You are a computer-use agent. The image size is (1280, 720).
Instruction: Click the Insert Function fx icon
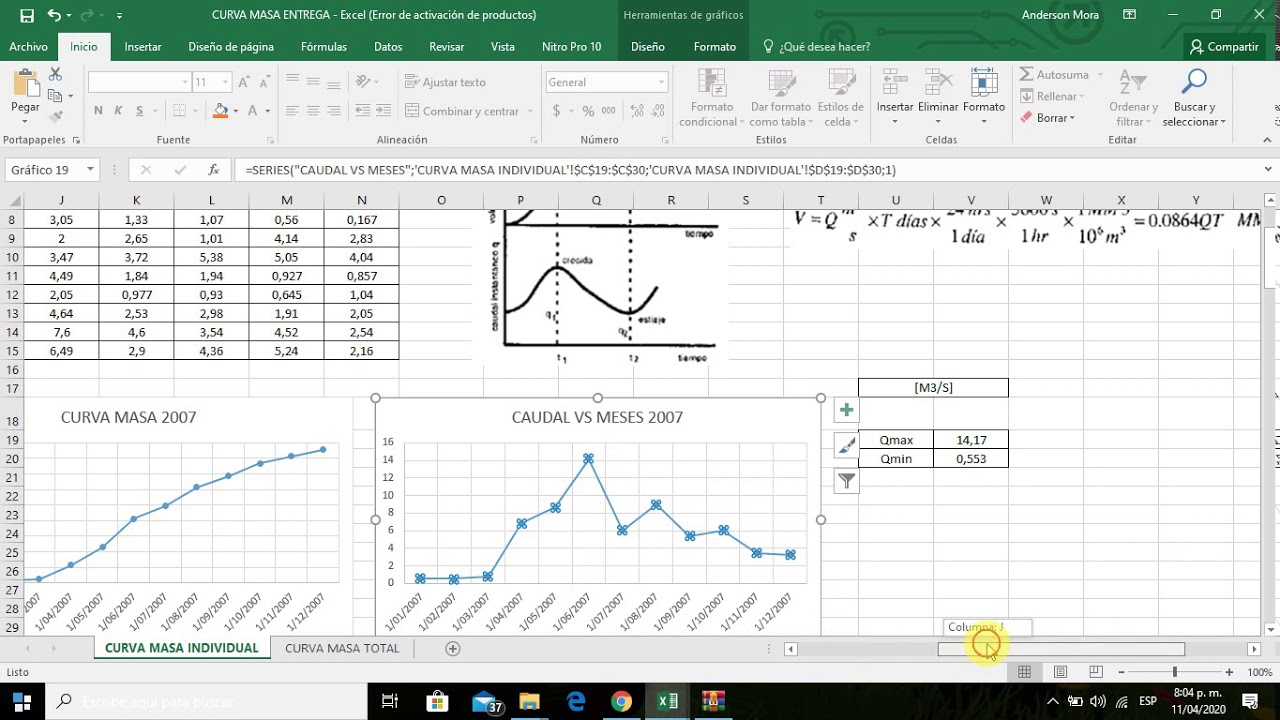pyautogui.click(x=213, y=170)
